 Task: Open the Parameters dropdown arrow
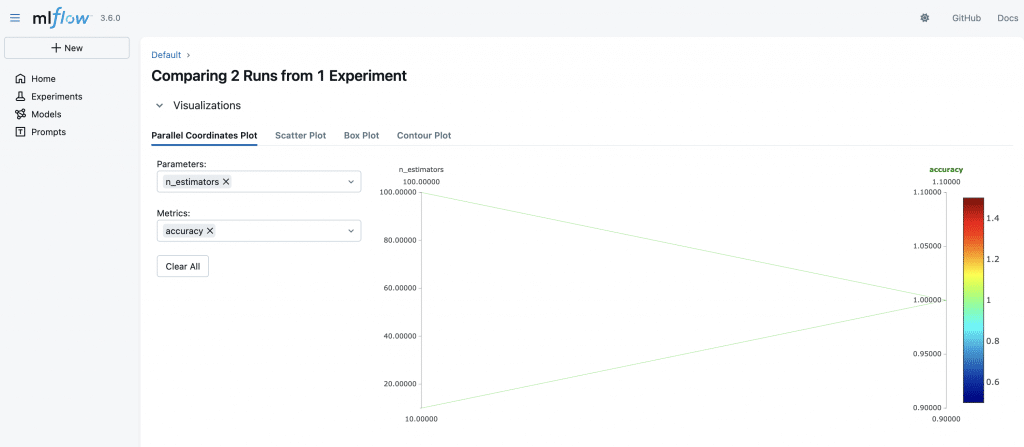[x=351, y=182]
